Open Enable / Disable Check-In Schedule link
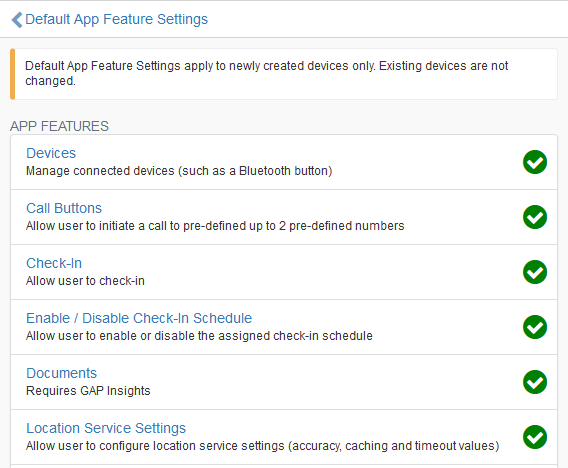 [x=139, y=318]
